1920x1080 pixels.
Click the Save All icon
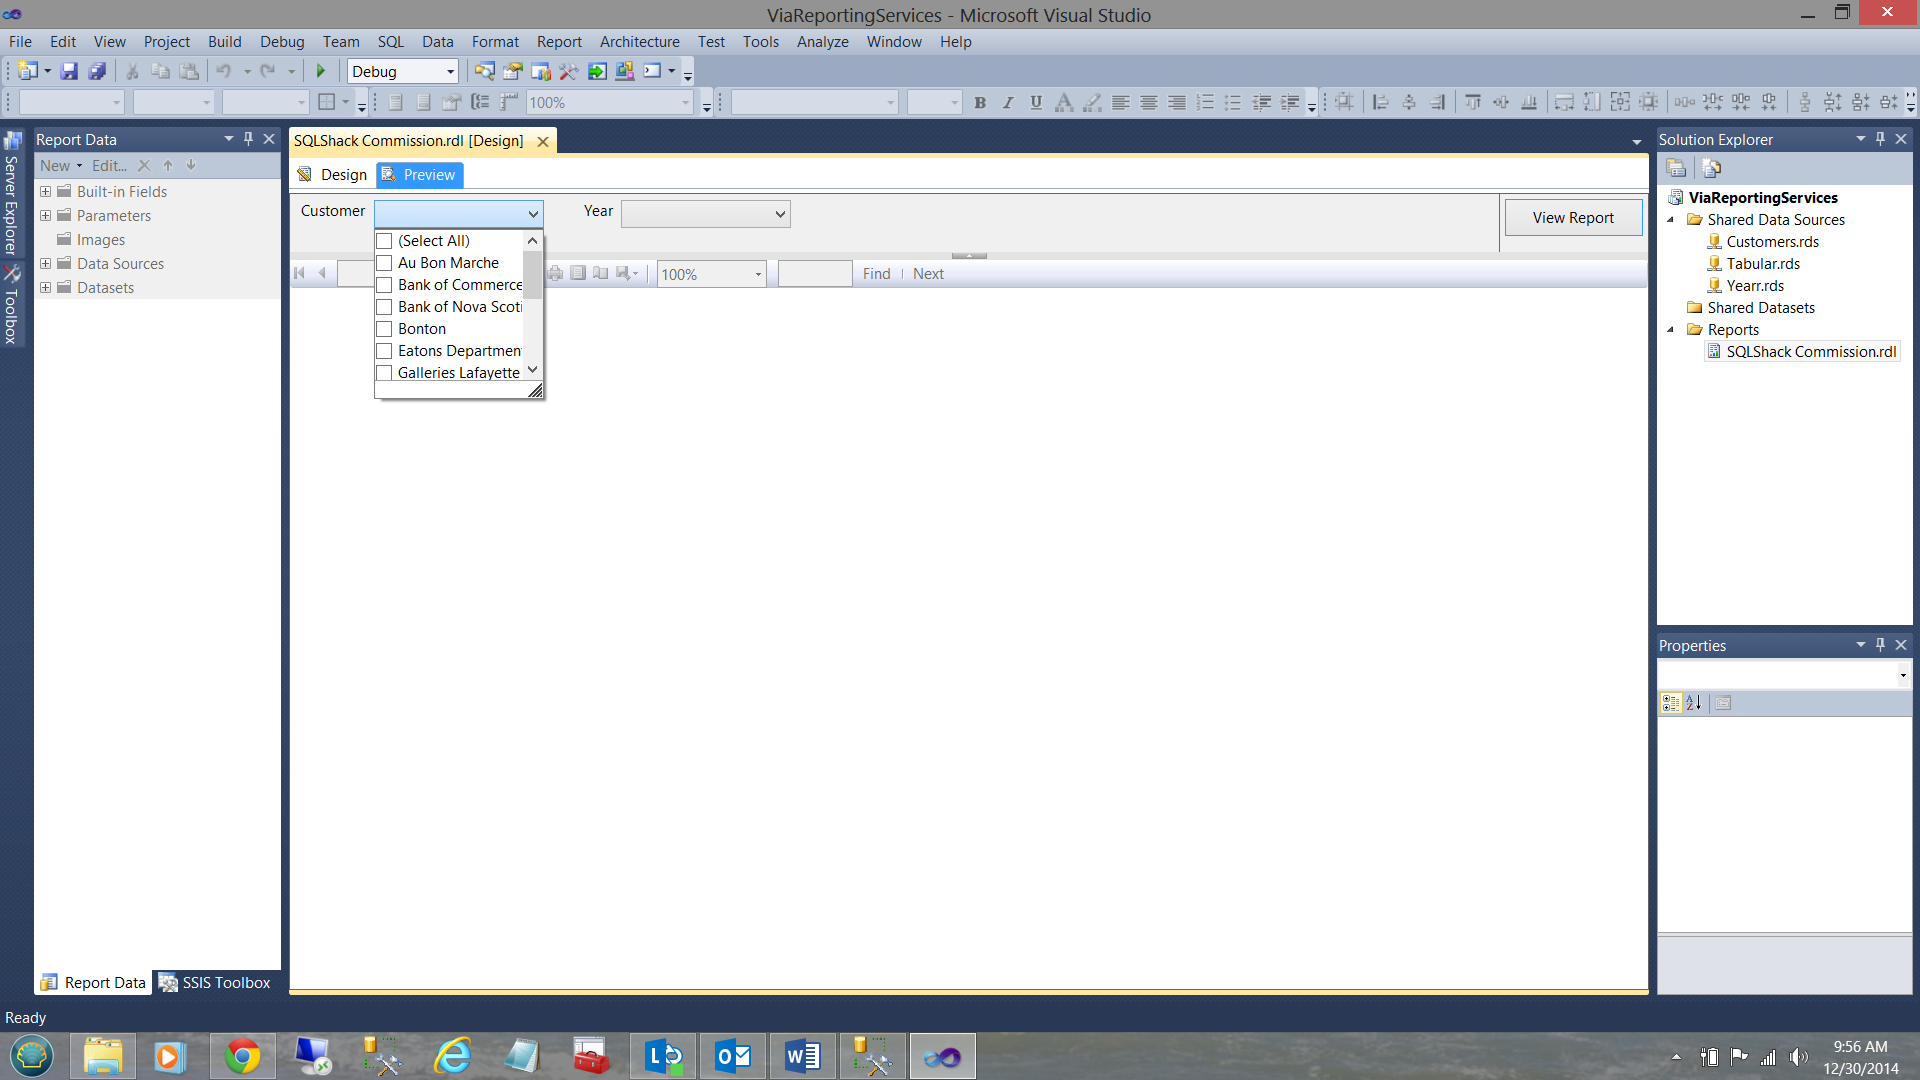(x=97, y=71)
